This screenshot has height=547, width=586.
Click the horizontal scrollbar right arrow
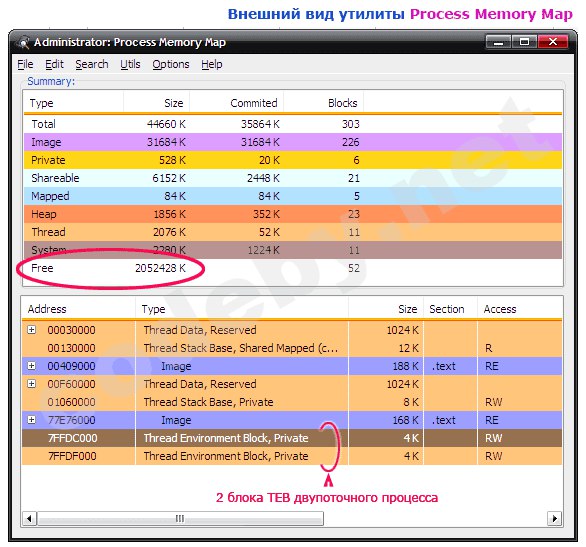[555, 518]
